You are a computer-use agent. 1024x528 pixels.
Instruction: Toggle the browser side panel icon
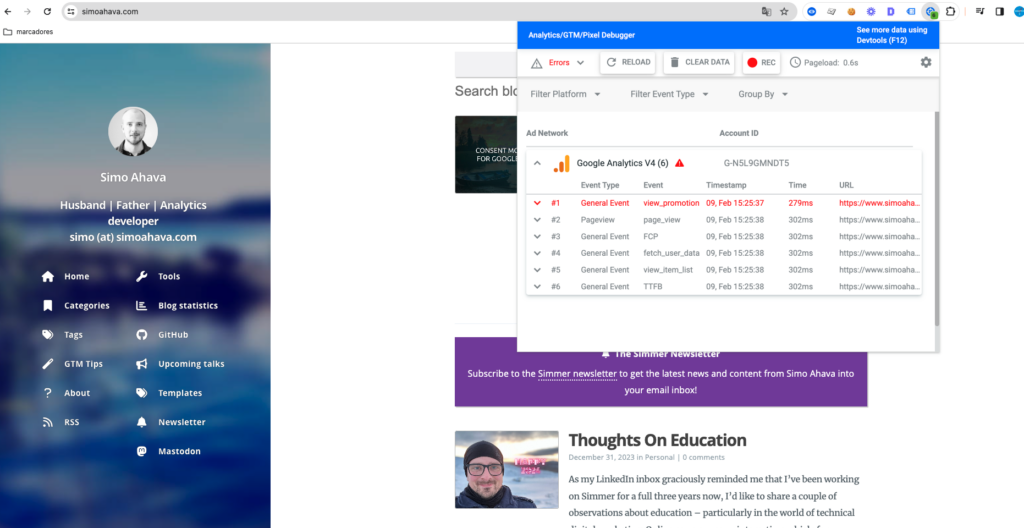(999, 11)
